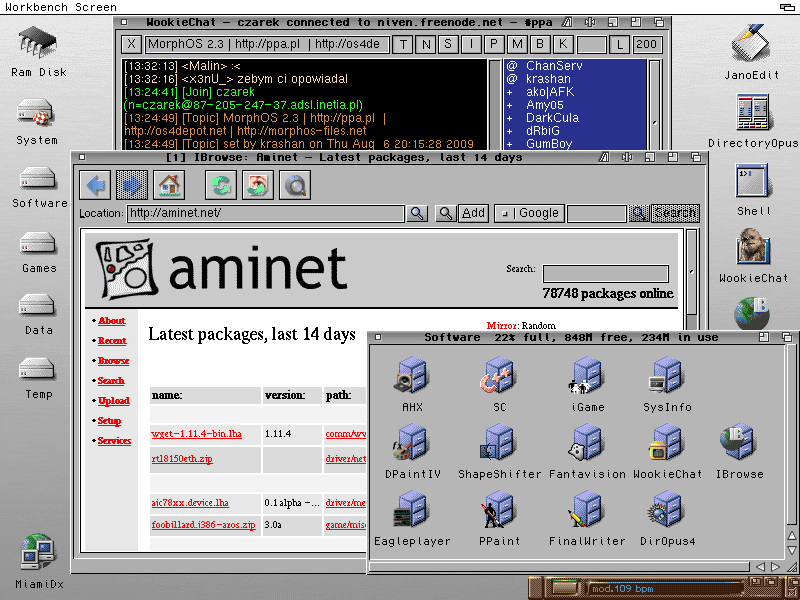Go back in IBrowse
Viewport: 800px width, 600px height.
click(x=95, y=185)
